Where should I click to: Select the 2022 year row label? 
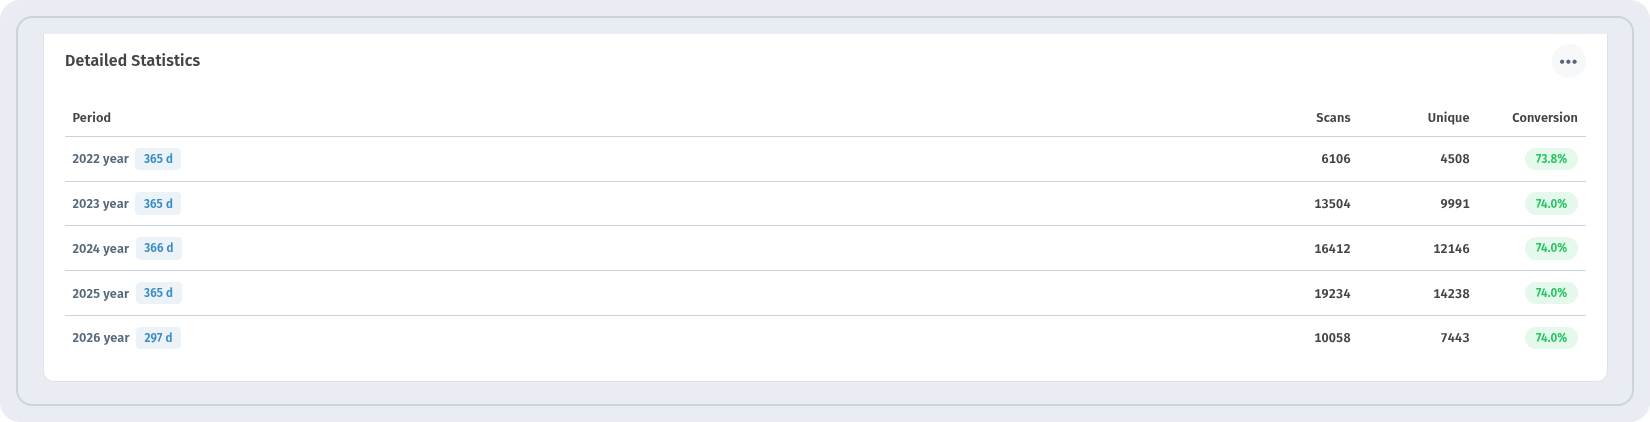pos(100,159)
